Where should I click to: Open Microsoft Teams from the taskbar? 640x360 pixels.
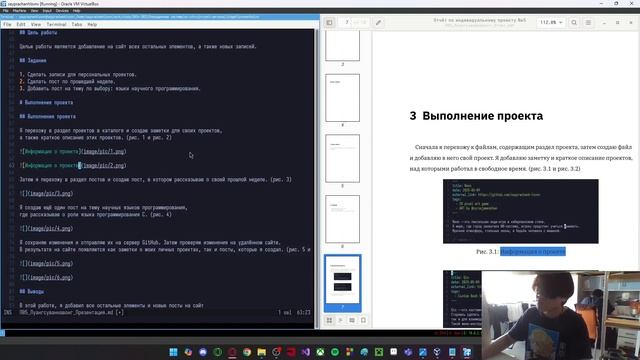point(408,352)
